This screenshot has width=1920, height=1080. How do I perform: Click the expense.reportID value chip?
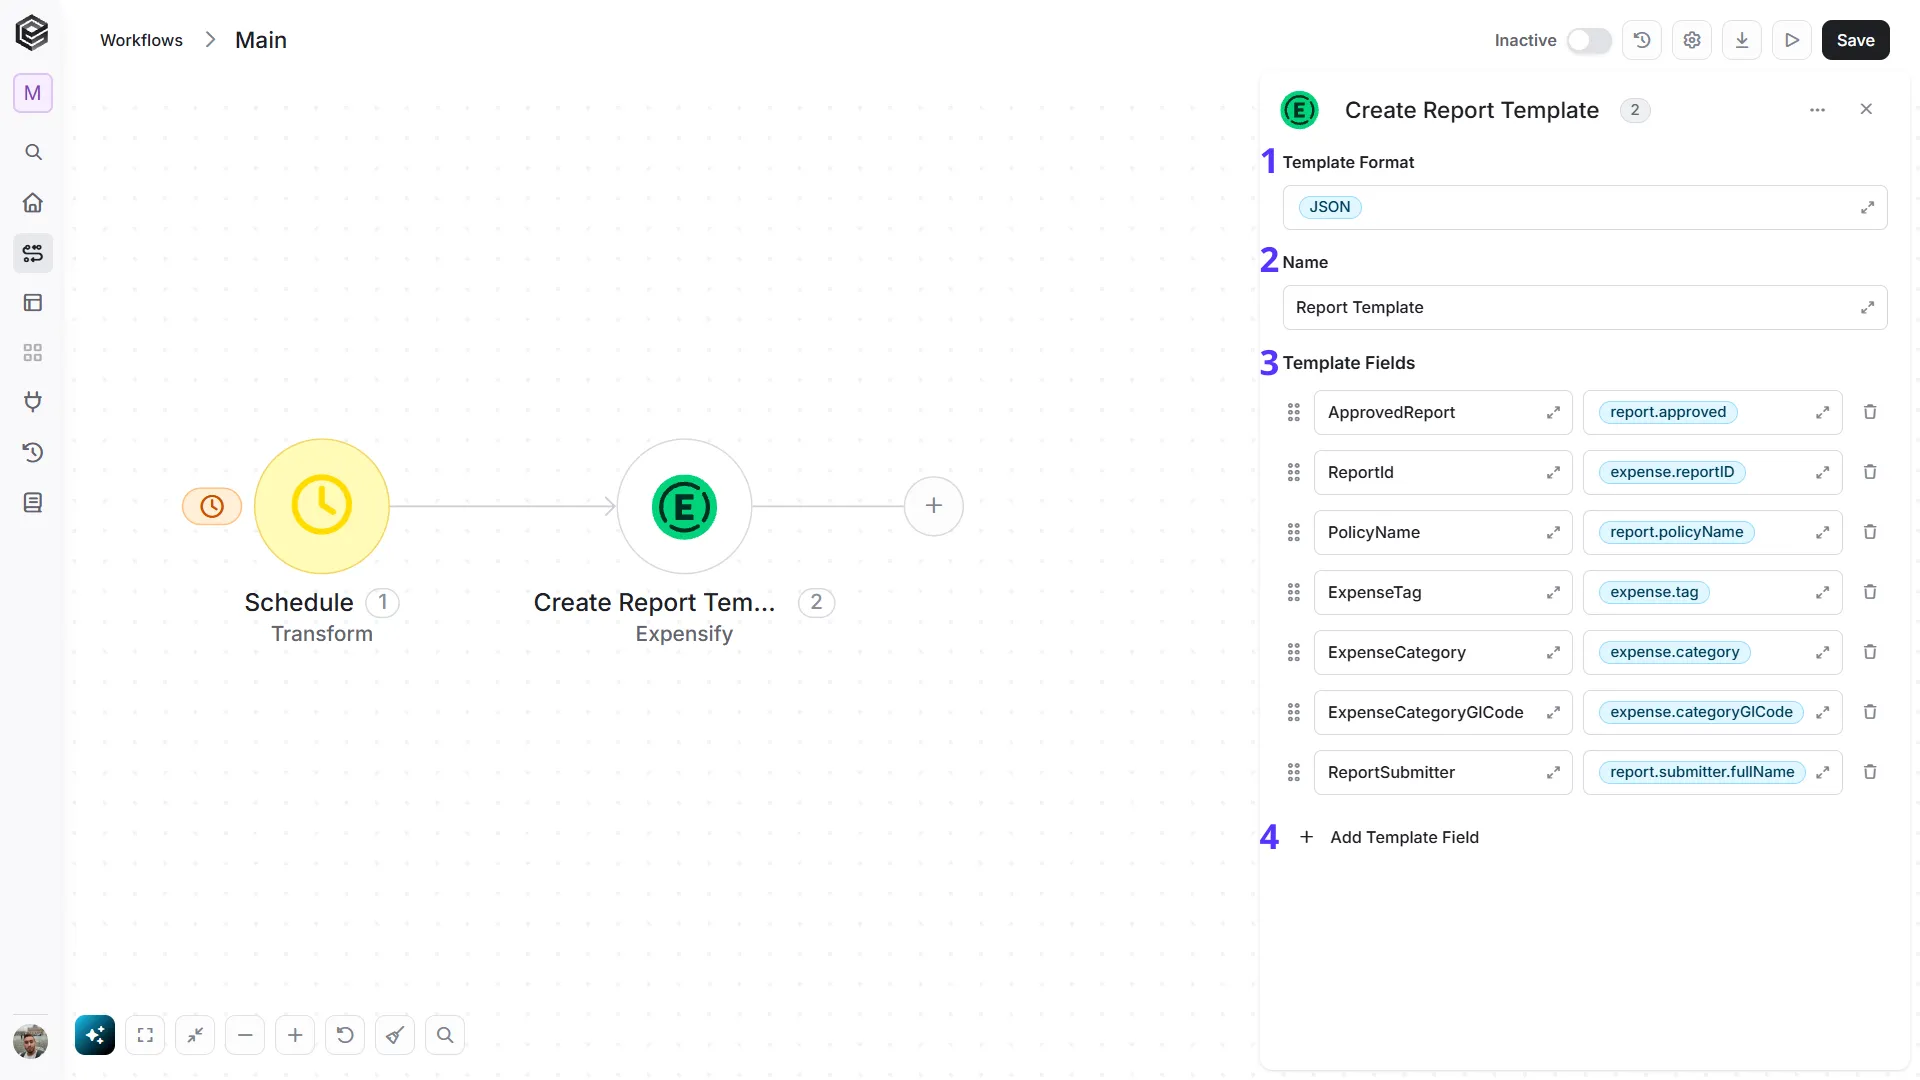click(1672, 472)
